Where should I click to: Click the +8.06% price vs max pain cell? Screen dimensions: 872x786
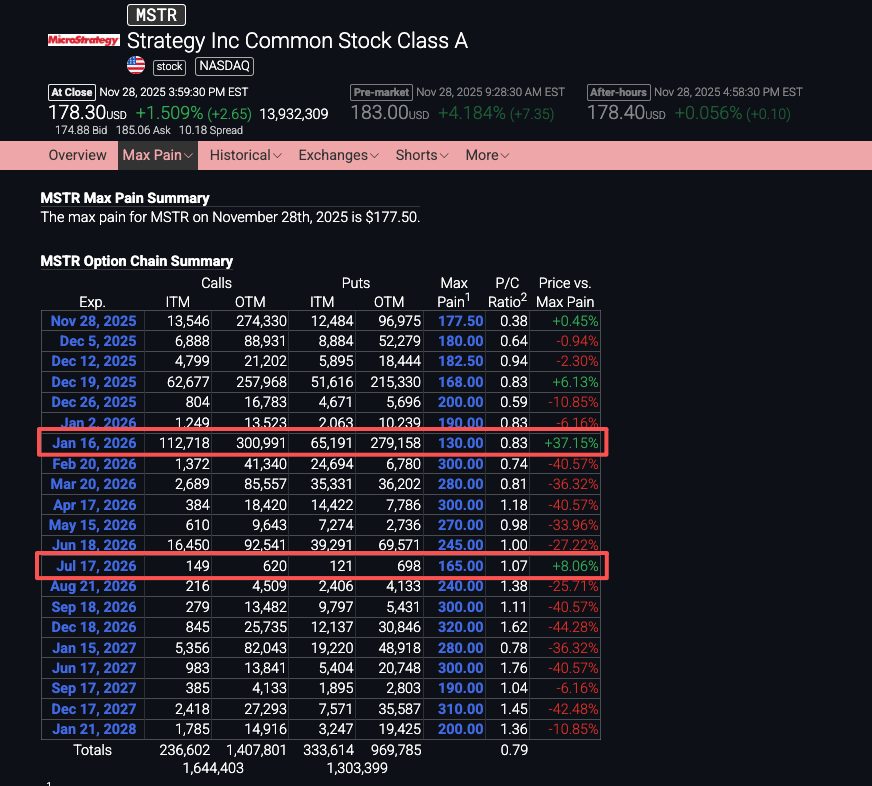click(x=575, y=566)
